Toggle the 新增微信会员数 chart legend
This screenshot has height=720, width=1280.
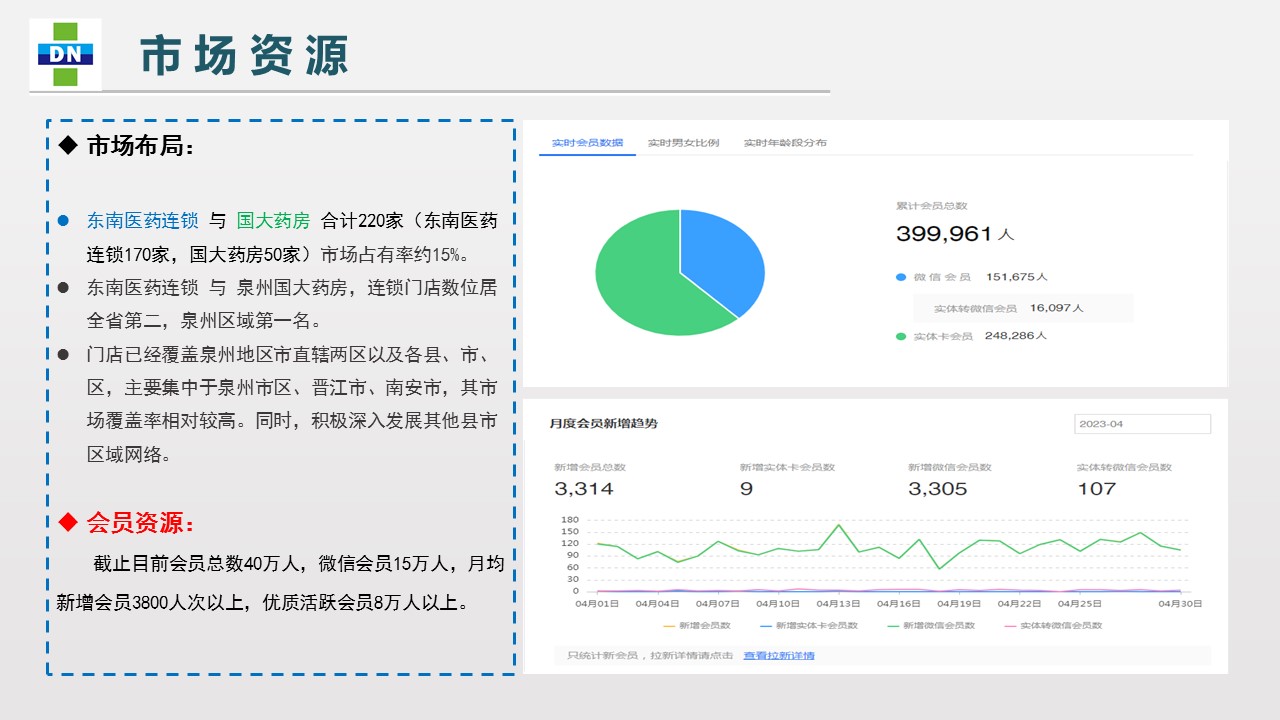pos(931,626)
